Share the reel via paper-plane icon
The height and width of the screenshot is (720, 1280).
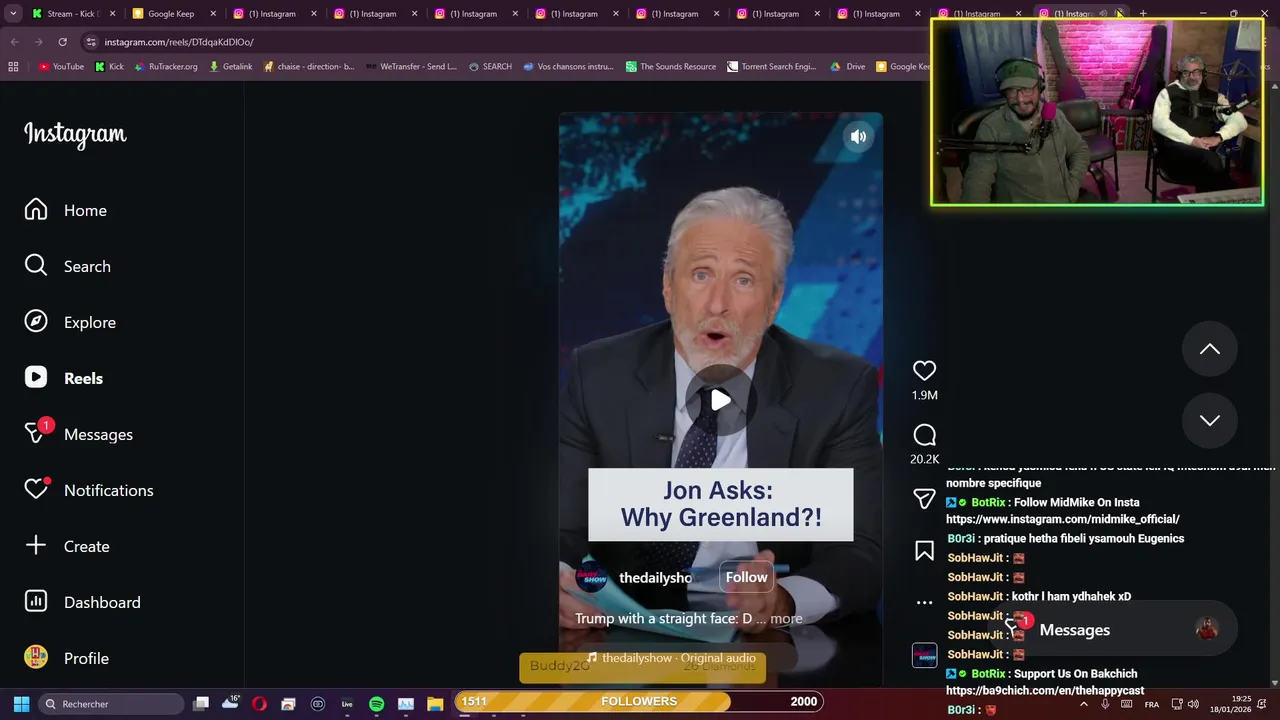click(x=924, y=498)
